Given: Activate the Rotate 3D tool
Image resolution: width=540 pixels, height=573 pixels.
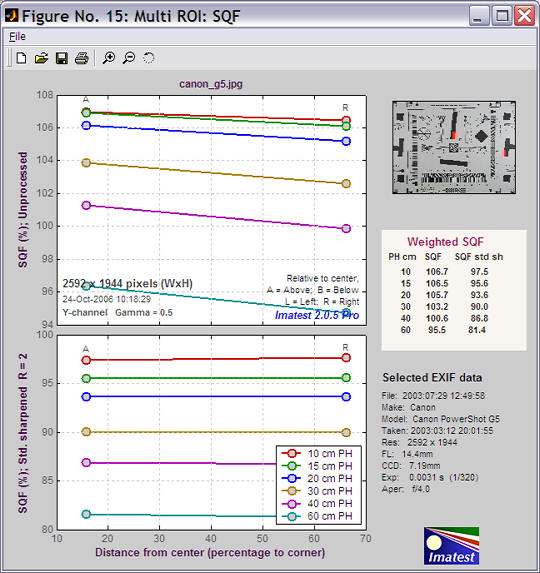Looking at the screenshot, I should [148, 58].
